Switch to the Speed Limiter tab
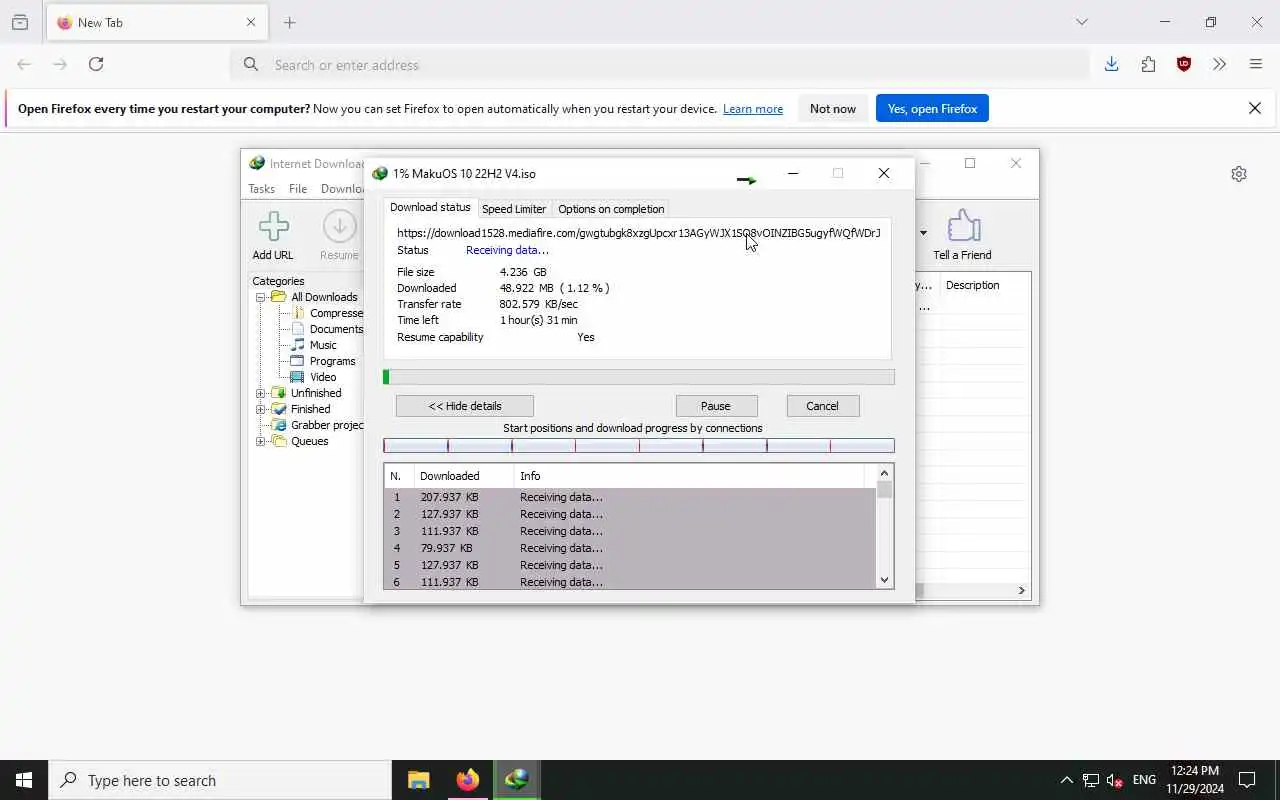Image resolution: width=1280 pixels, height=800 pixels. pos(514,209)
